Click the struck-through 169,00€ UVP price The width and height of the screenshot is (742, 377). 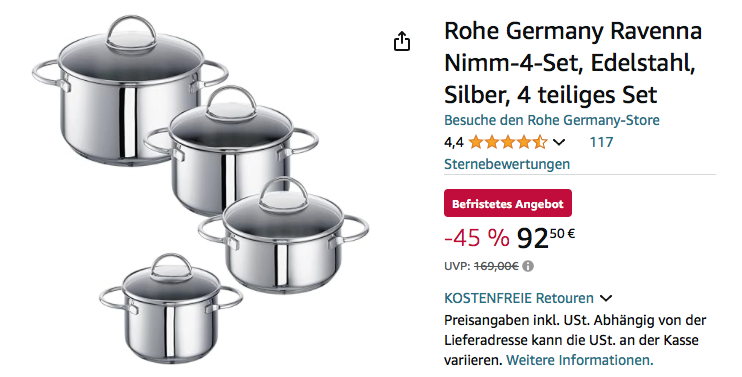point(496,266)
